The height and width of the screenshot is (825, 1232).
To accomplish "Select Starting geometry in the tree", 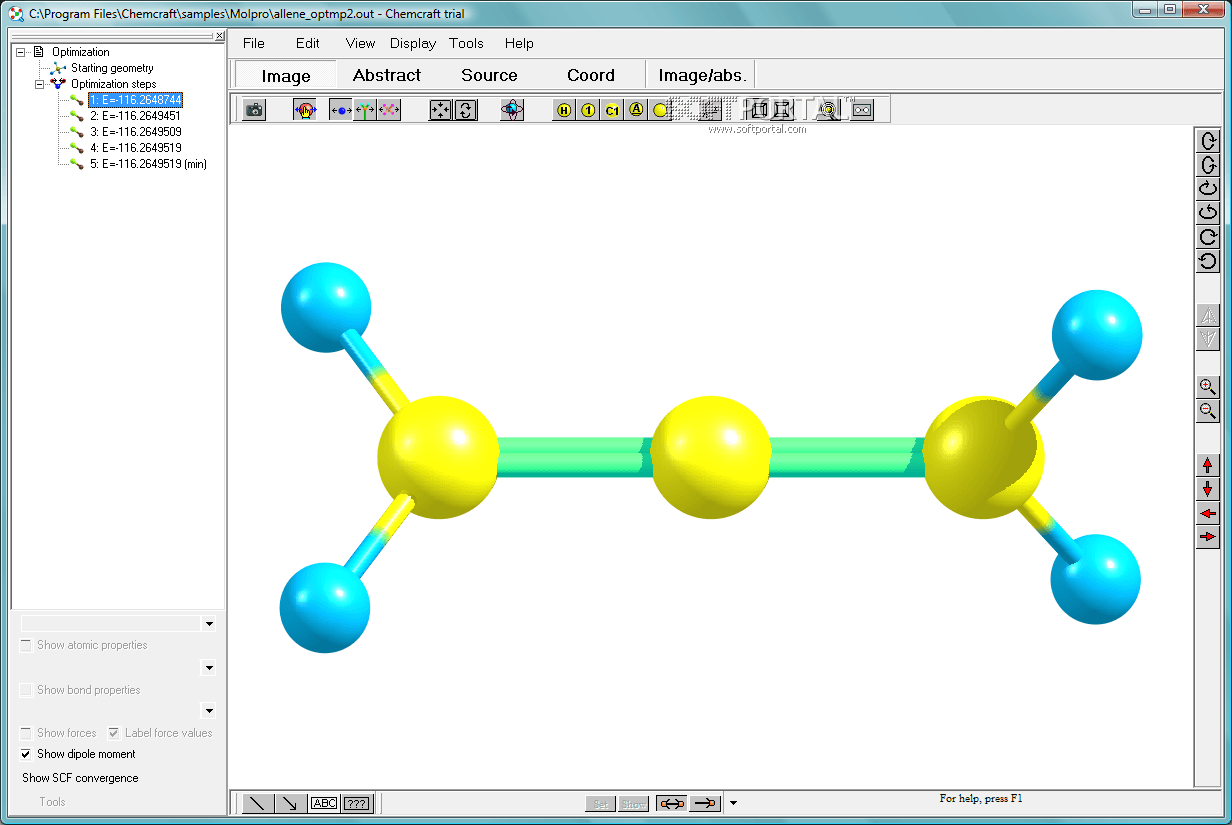I will (112, 68).
